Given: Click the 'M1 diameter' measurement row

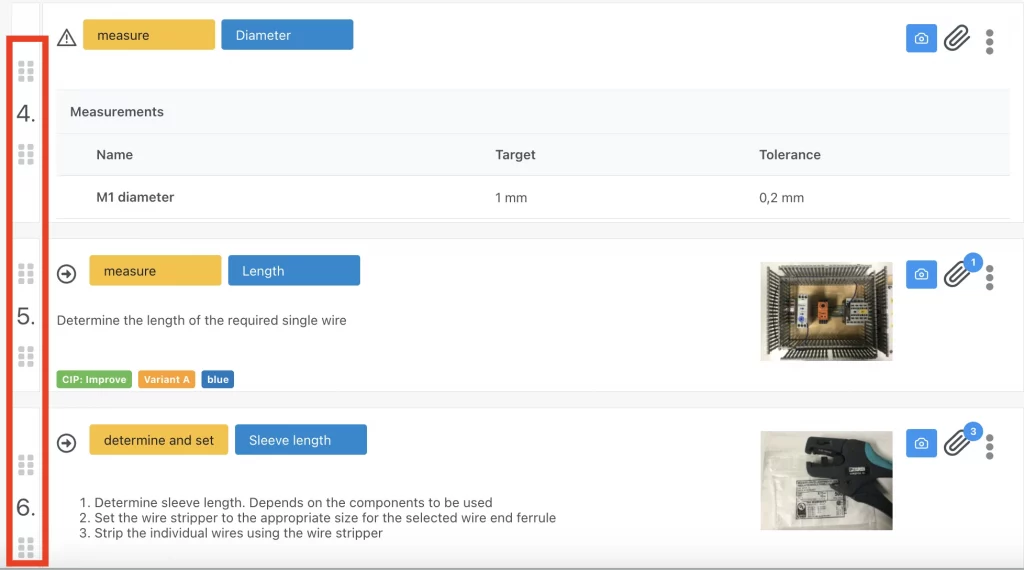Looking at the screenshot, I should click(x=135, y=198).
